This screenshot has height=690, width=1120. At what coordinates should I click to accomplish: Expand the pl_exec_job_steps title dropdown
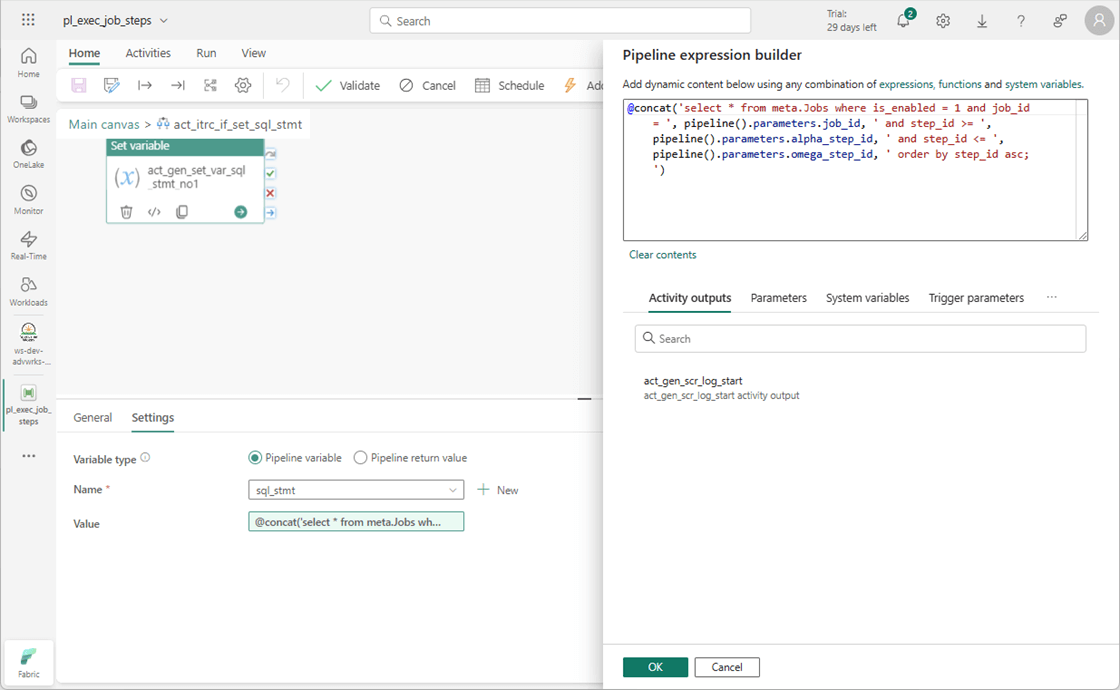click(164, 21)
